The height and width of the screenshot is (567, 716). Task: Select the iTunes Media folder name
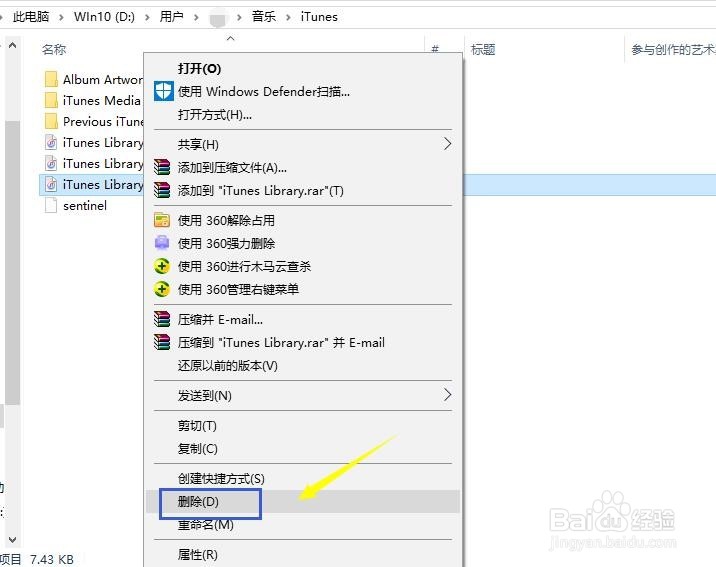pos(101,100)
